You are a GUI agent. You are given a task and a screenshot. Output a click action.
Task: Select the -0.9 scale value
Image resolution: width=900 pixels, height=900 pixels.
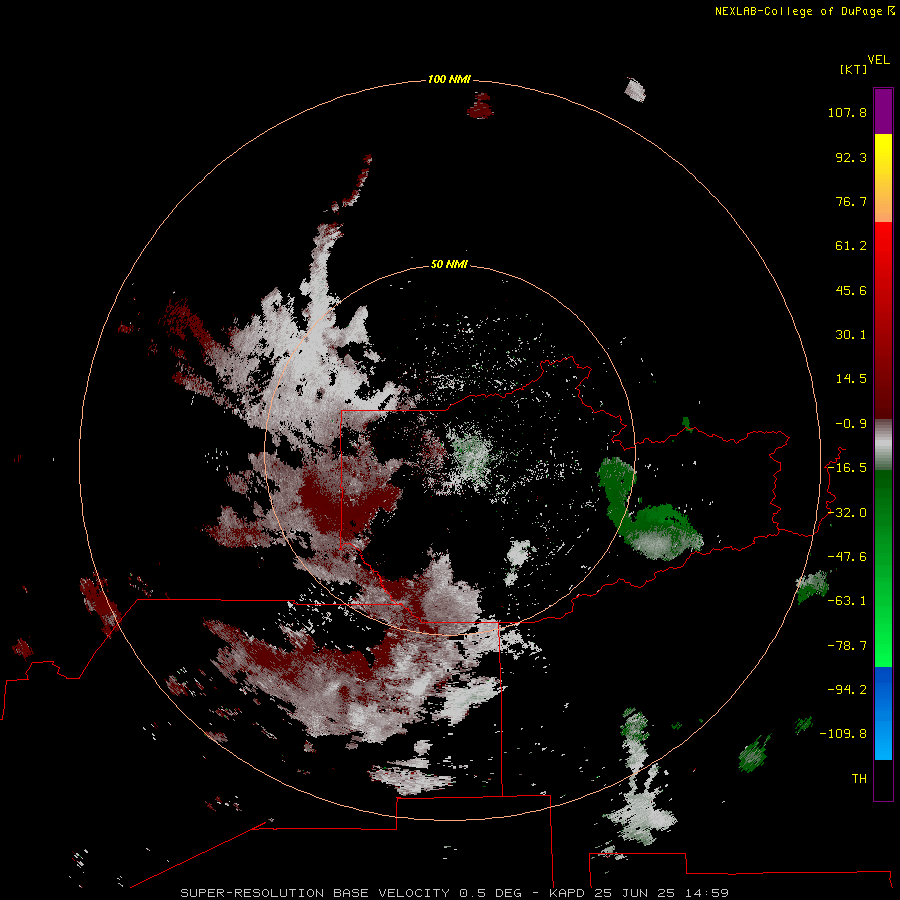(x=851, y=424)
